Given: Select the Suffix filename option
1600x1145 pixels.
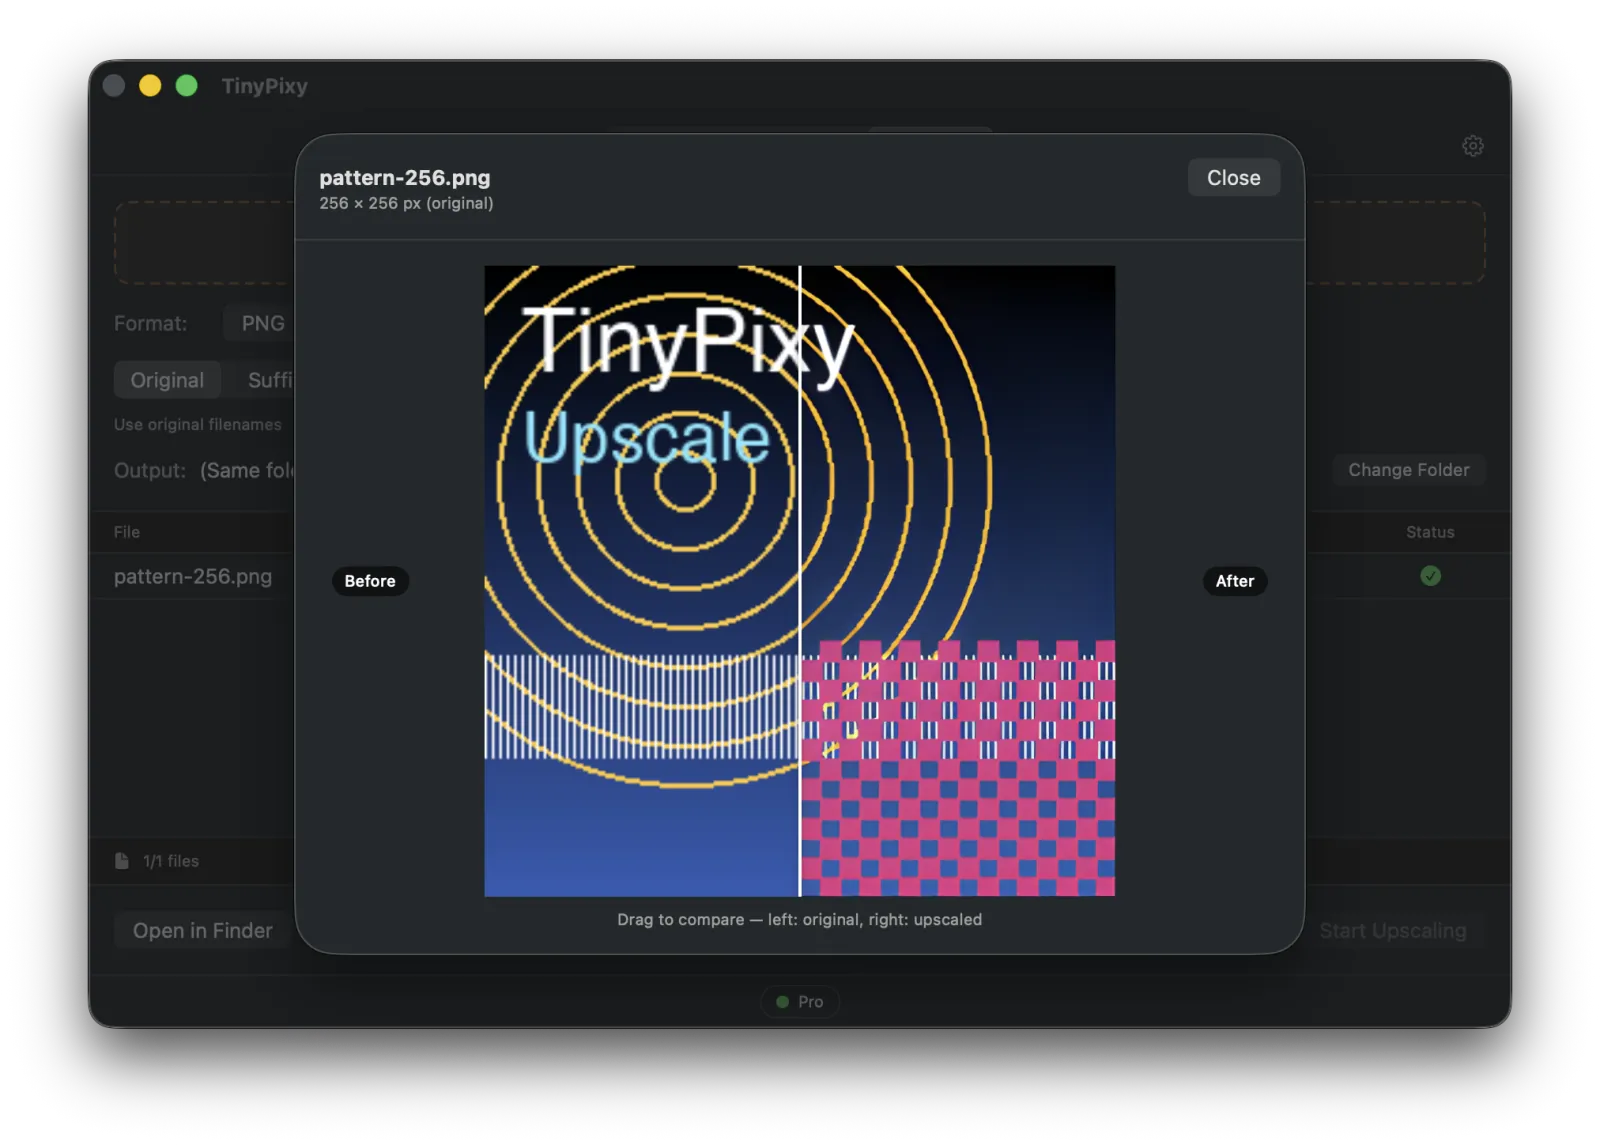Looking at the screenshot, I should (x=270, y=380).
